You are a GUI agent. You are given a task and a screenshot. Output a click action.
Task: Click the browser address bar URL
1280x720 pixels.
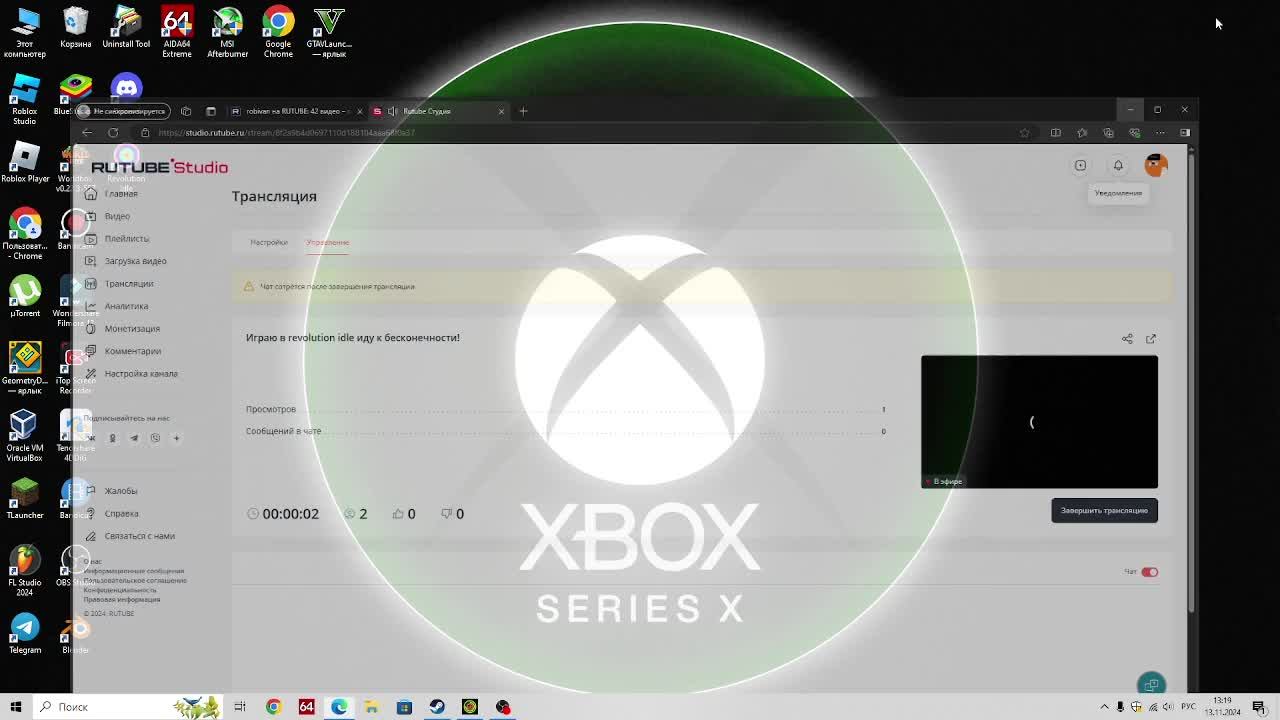(x=286, y=133)
